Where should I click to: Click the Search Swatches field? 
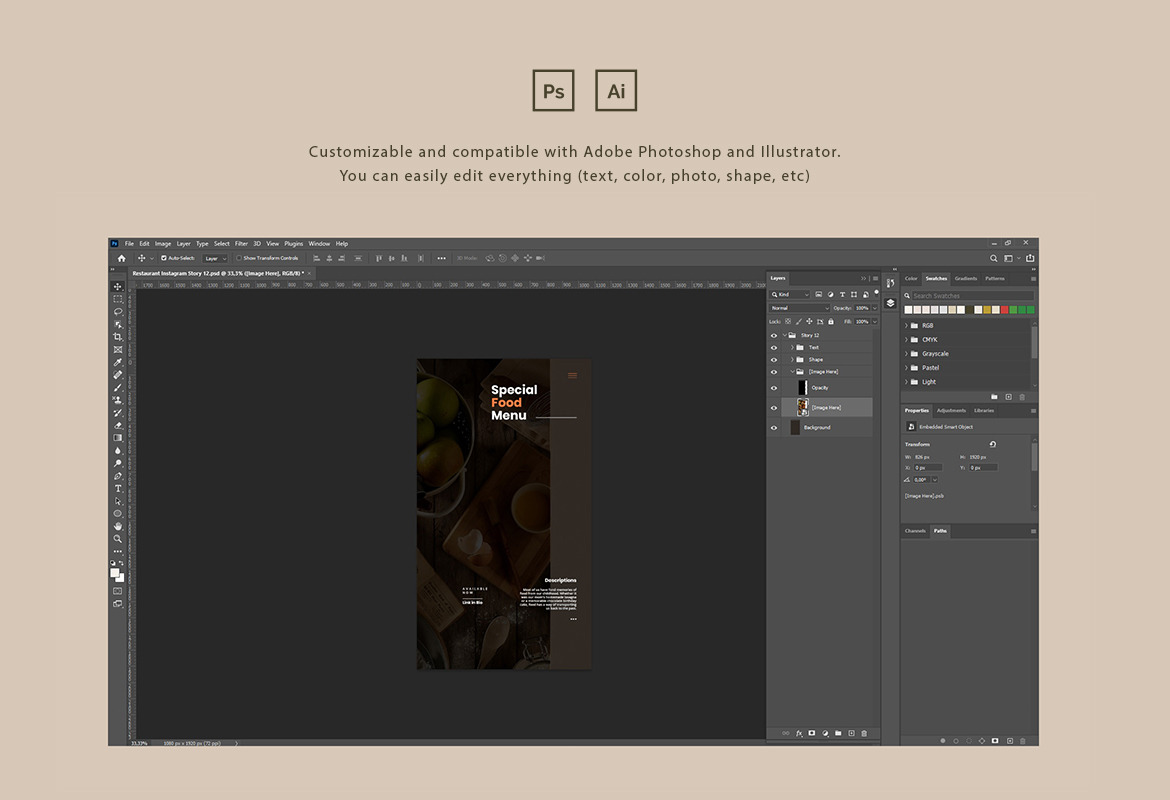coord(973,296)
